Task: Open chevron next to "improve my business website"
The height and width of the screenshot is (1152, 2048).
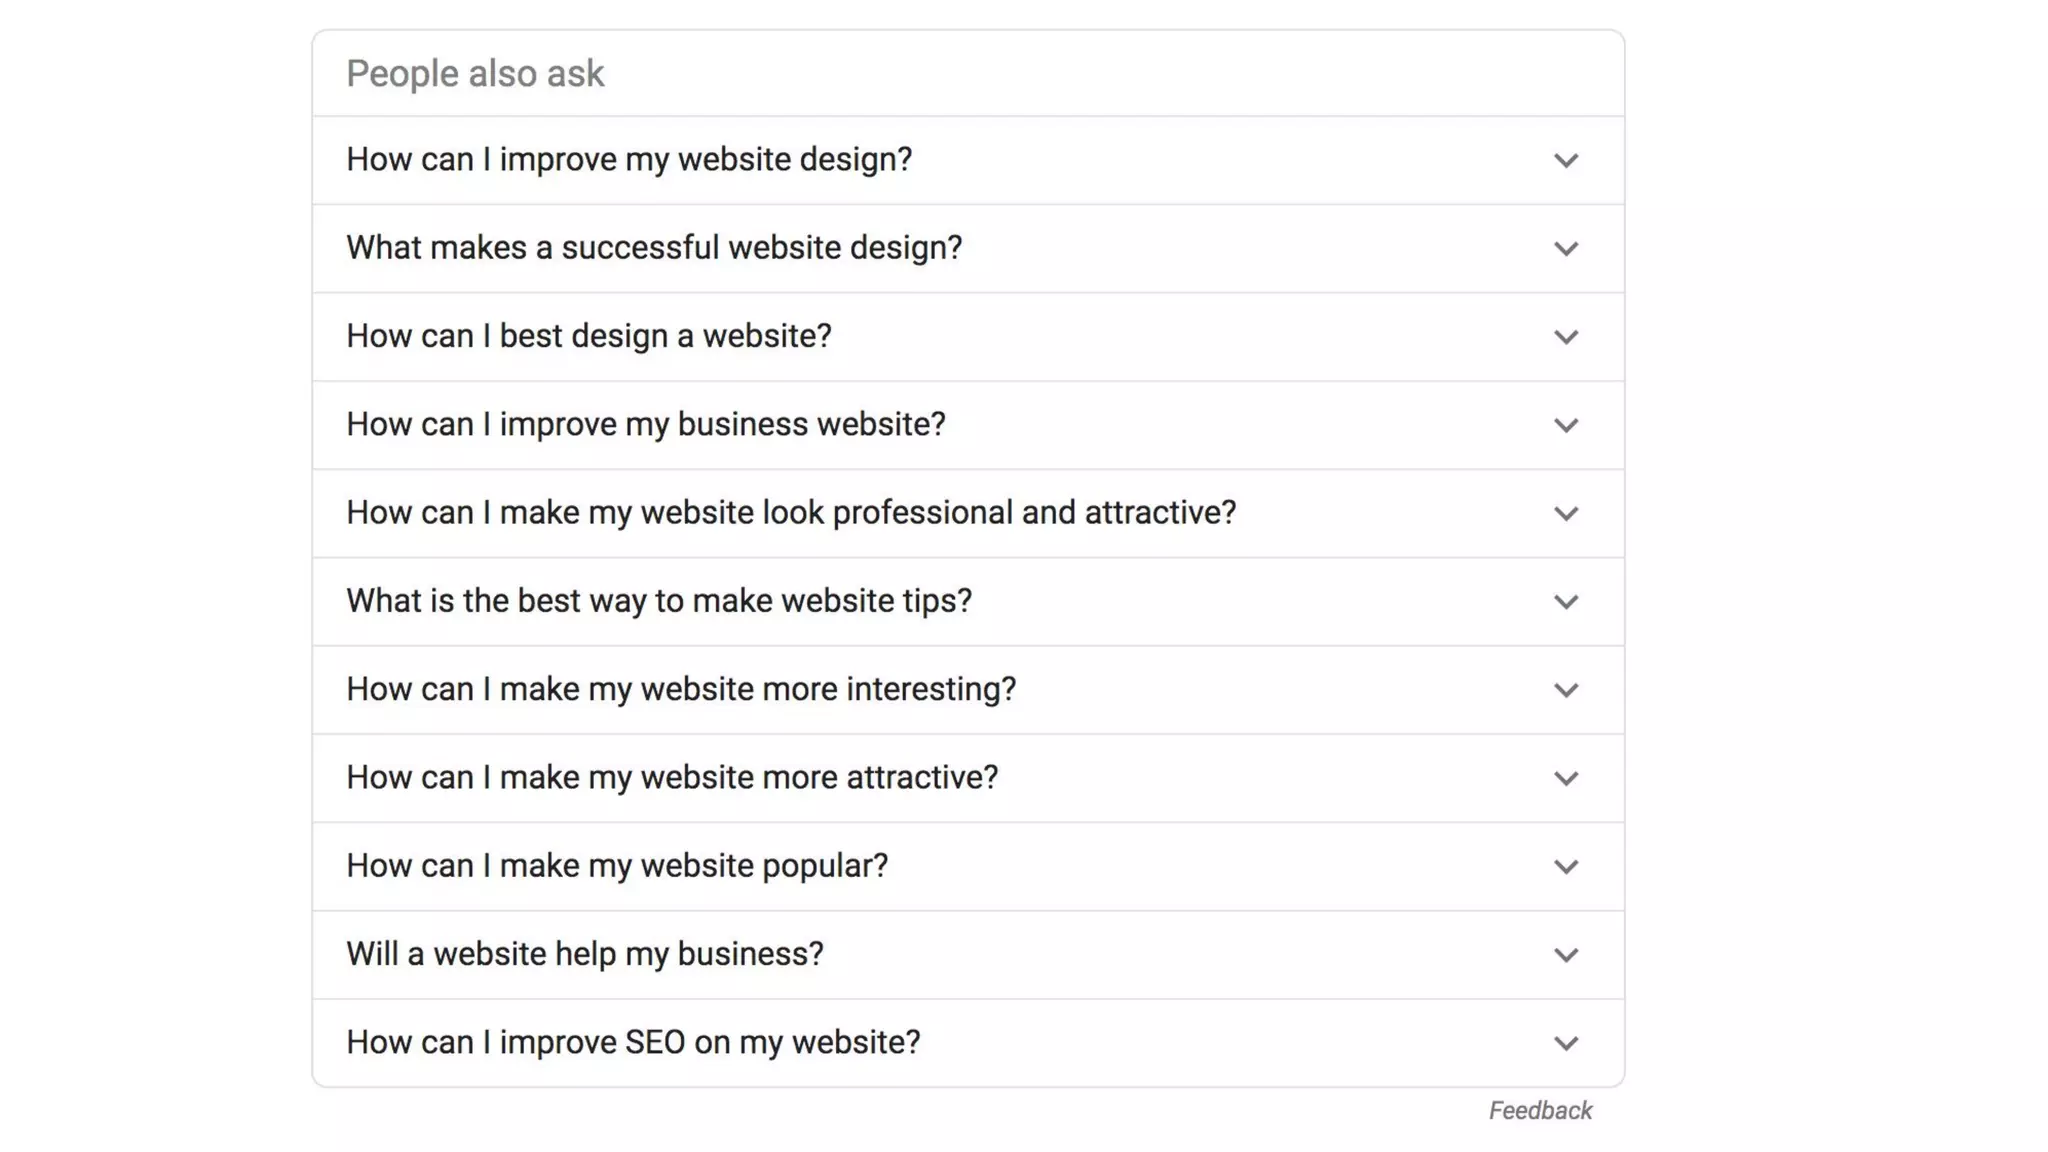Action: click(x=1565, y=425)
